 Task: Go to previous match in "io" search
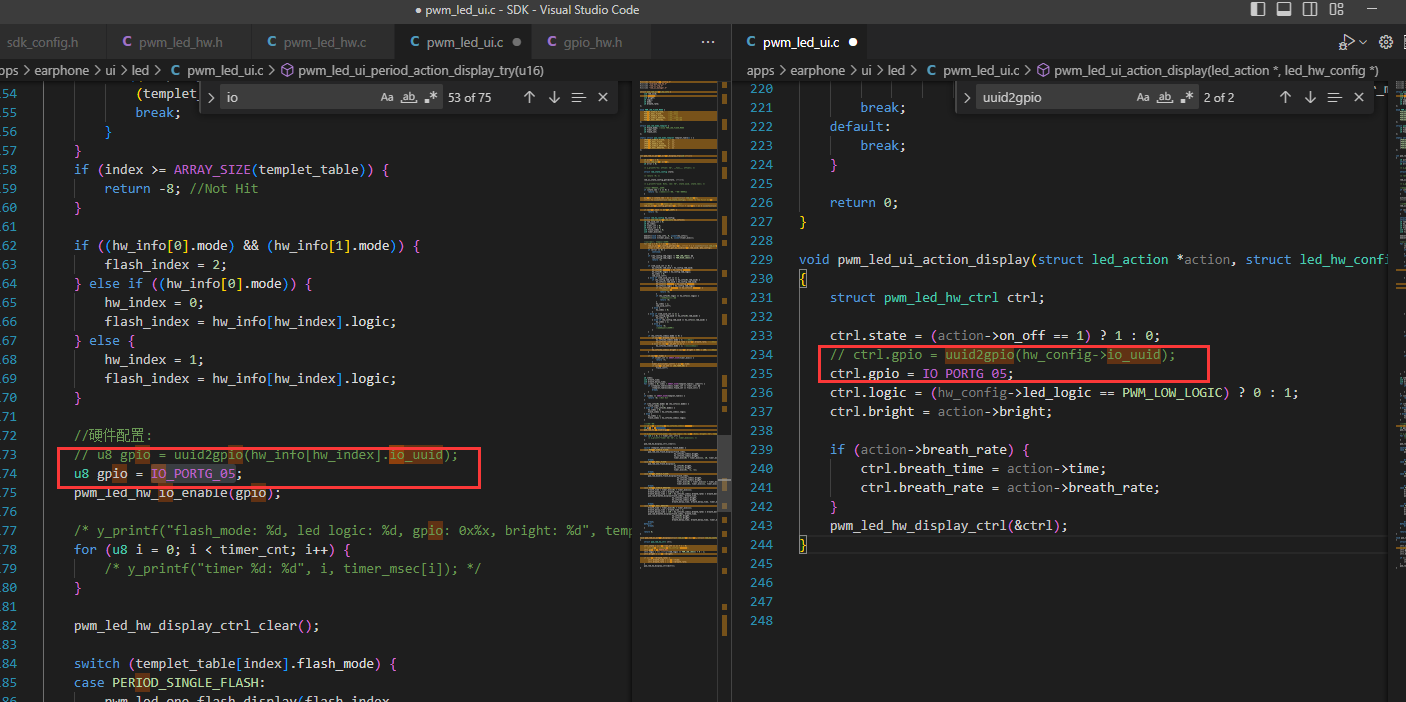point(529,97)
